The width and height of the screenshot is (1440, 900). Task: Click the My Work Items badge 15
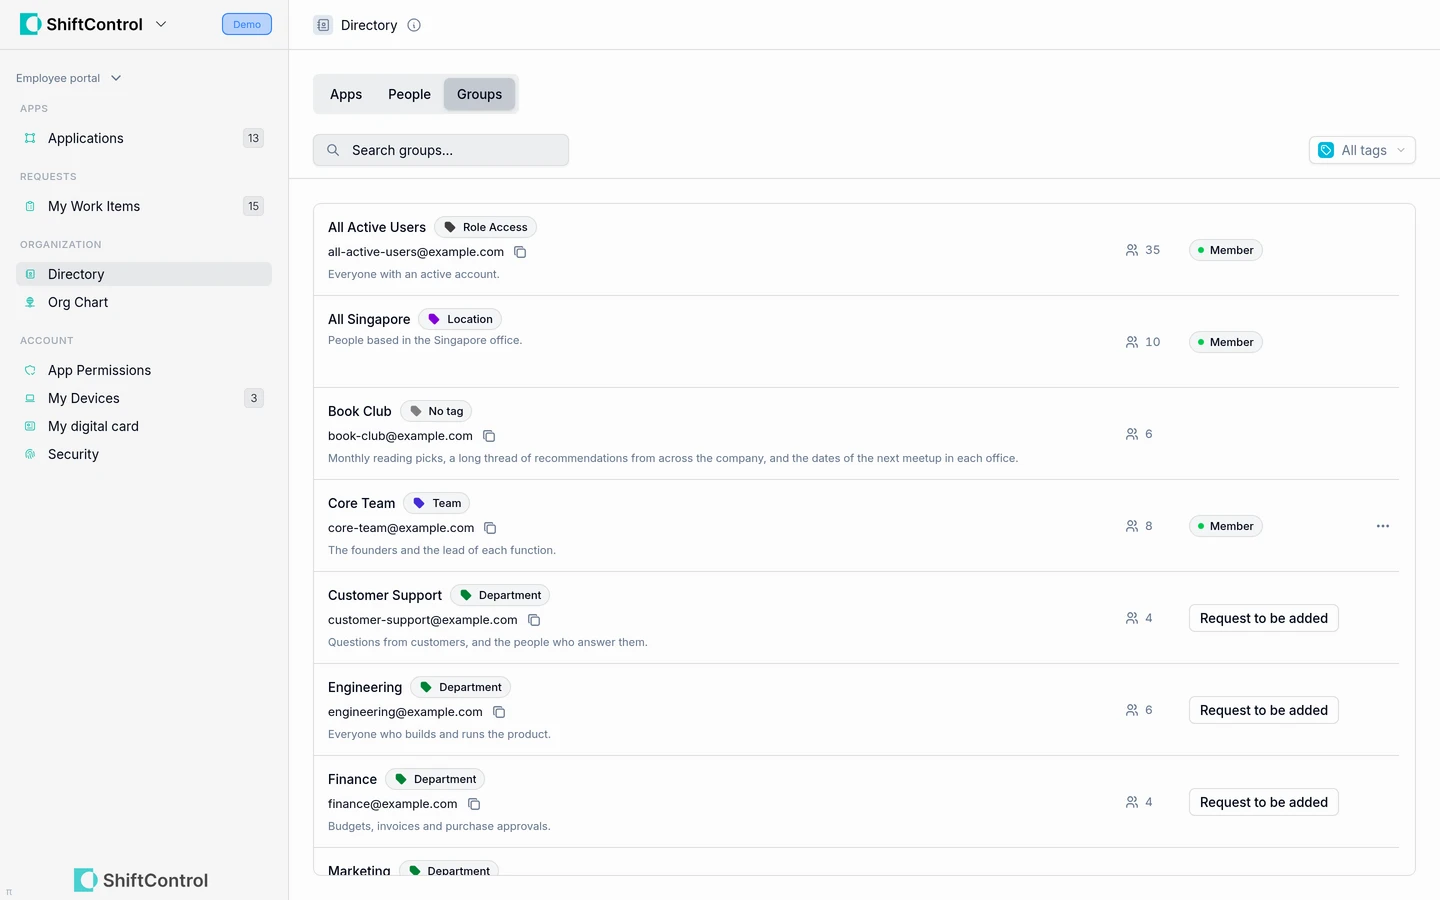254,206
